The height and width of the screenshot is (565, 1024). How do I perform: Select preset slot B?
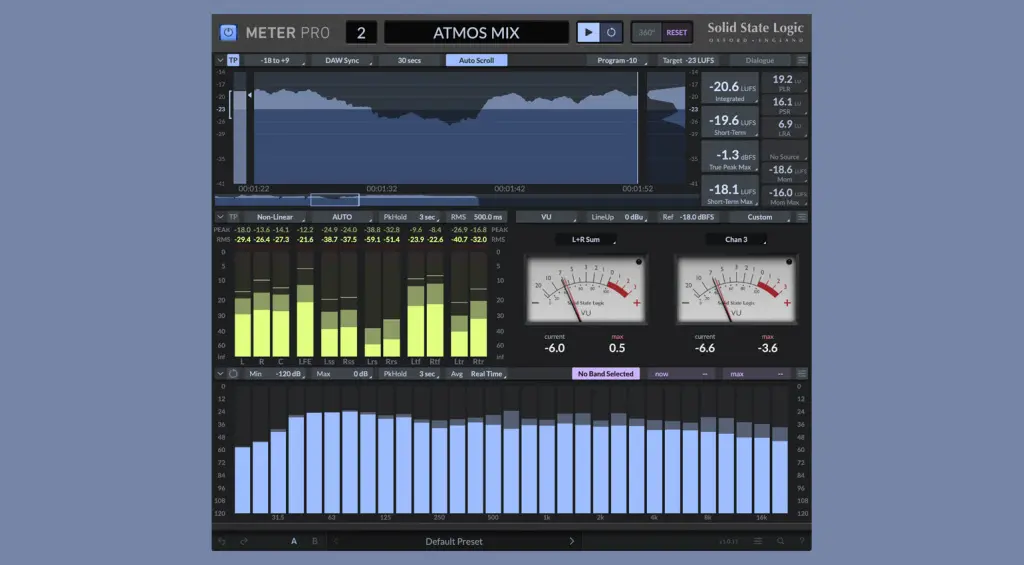pos(315,541)
